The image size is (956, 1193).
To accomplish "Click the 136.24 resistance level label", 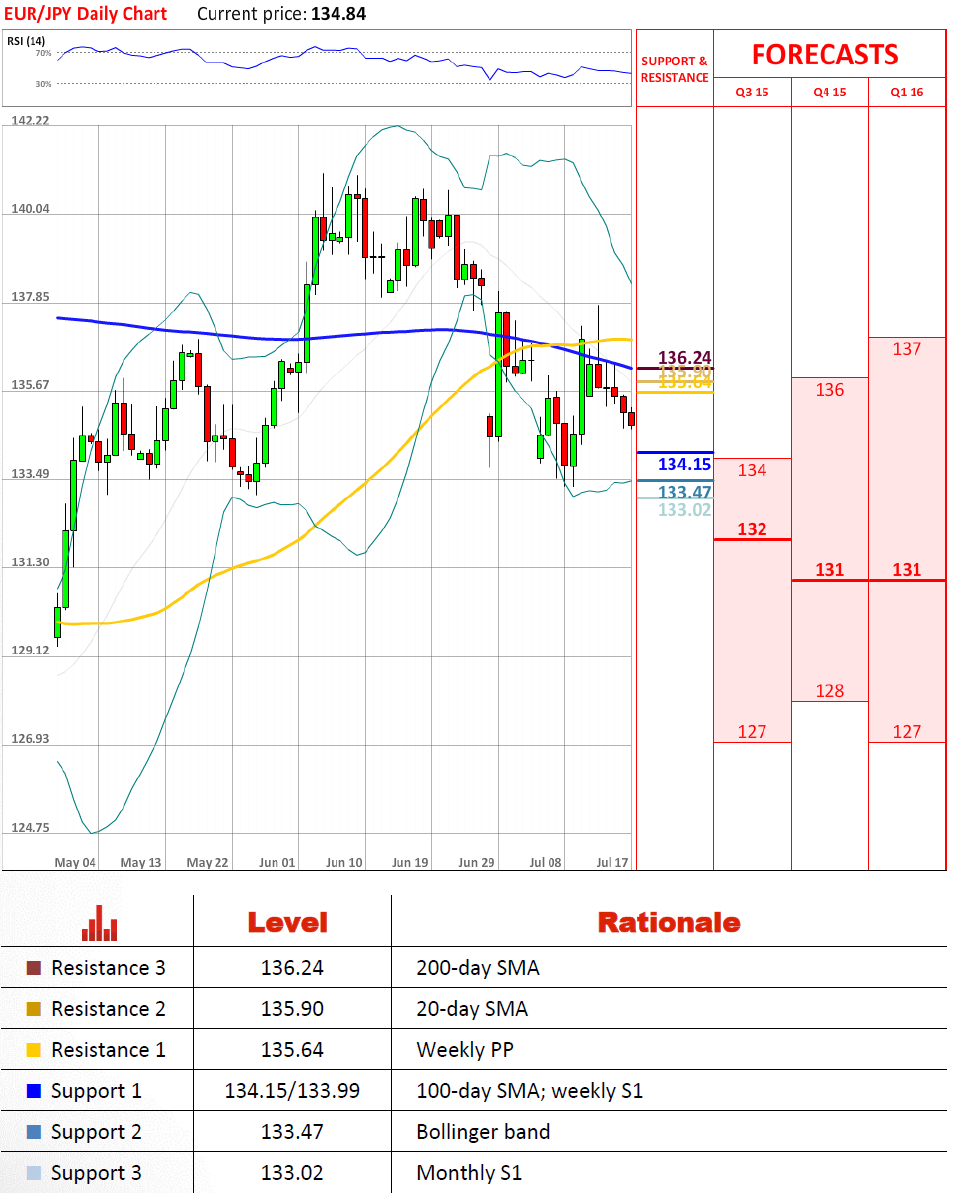I will [684, 358].
